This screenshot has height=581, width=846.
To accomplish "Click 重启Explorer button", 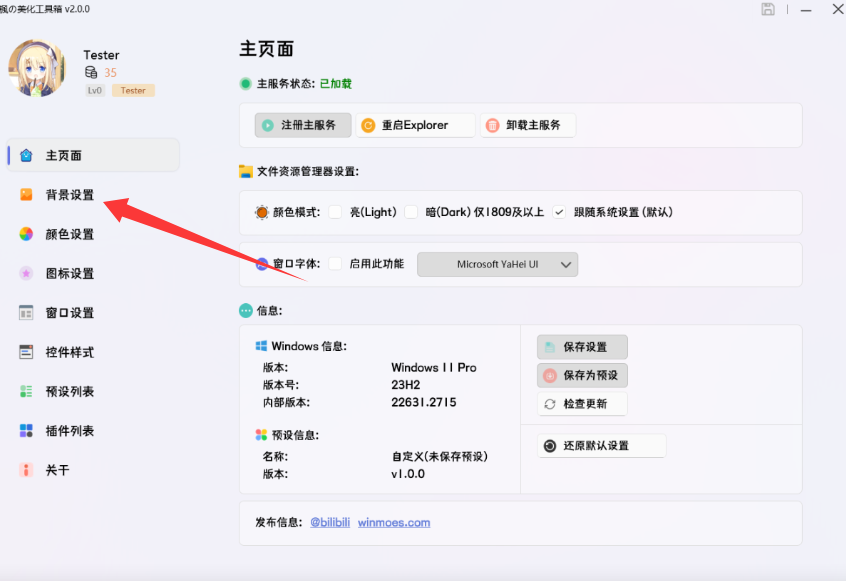I will [x=413, y=125].
